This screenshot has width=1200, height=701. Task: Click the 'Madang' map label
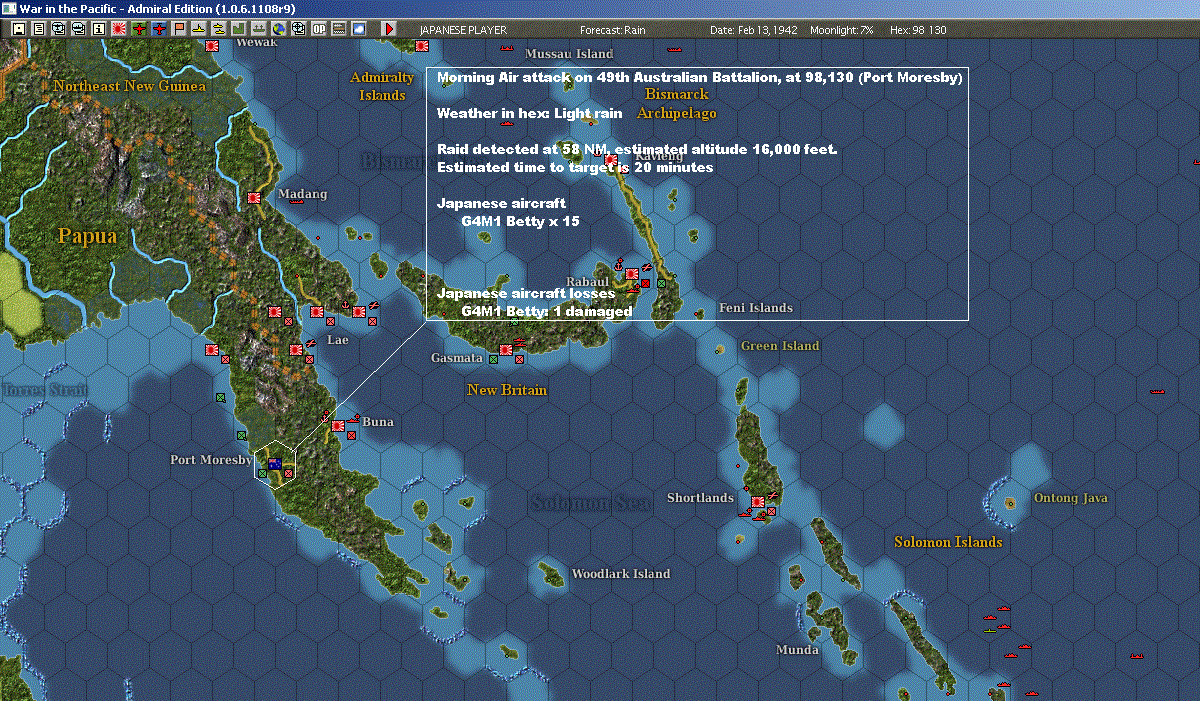[x=303, y=194]
